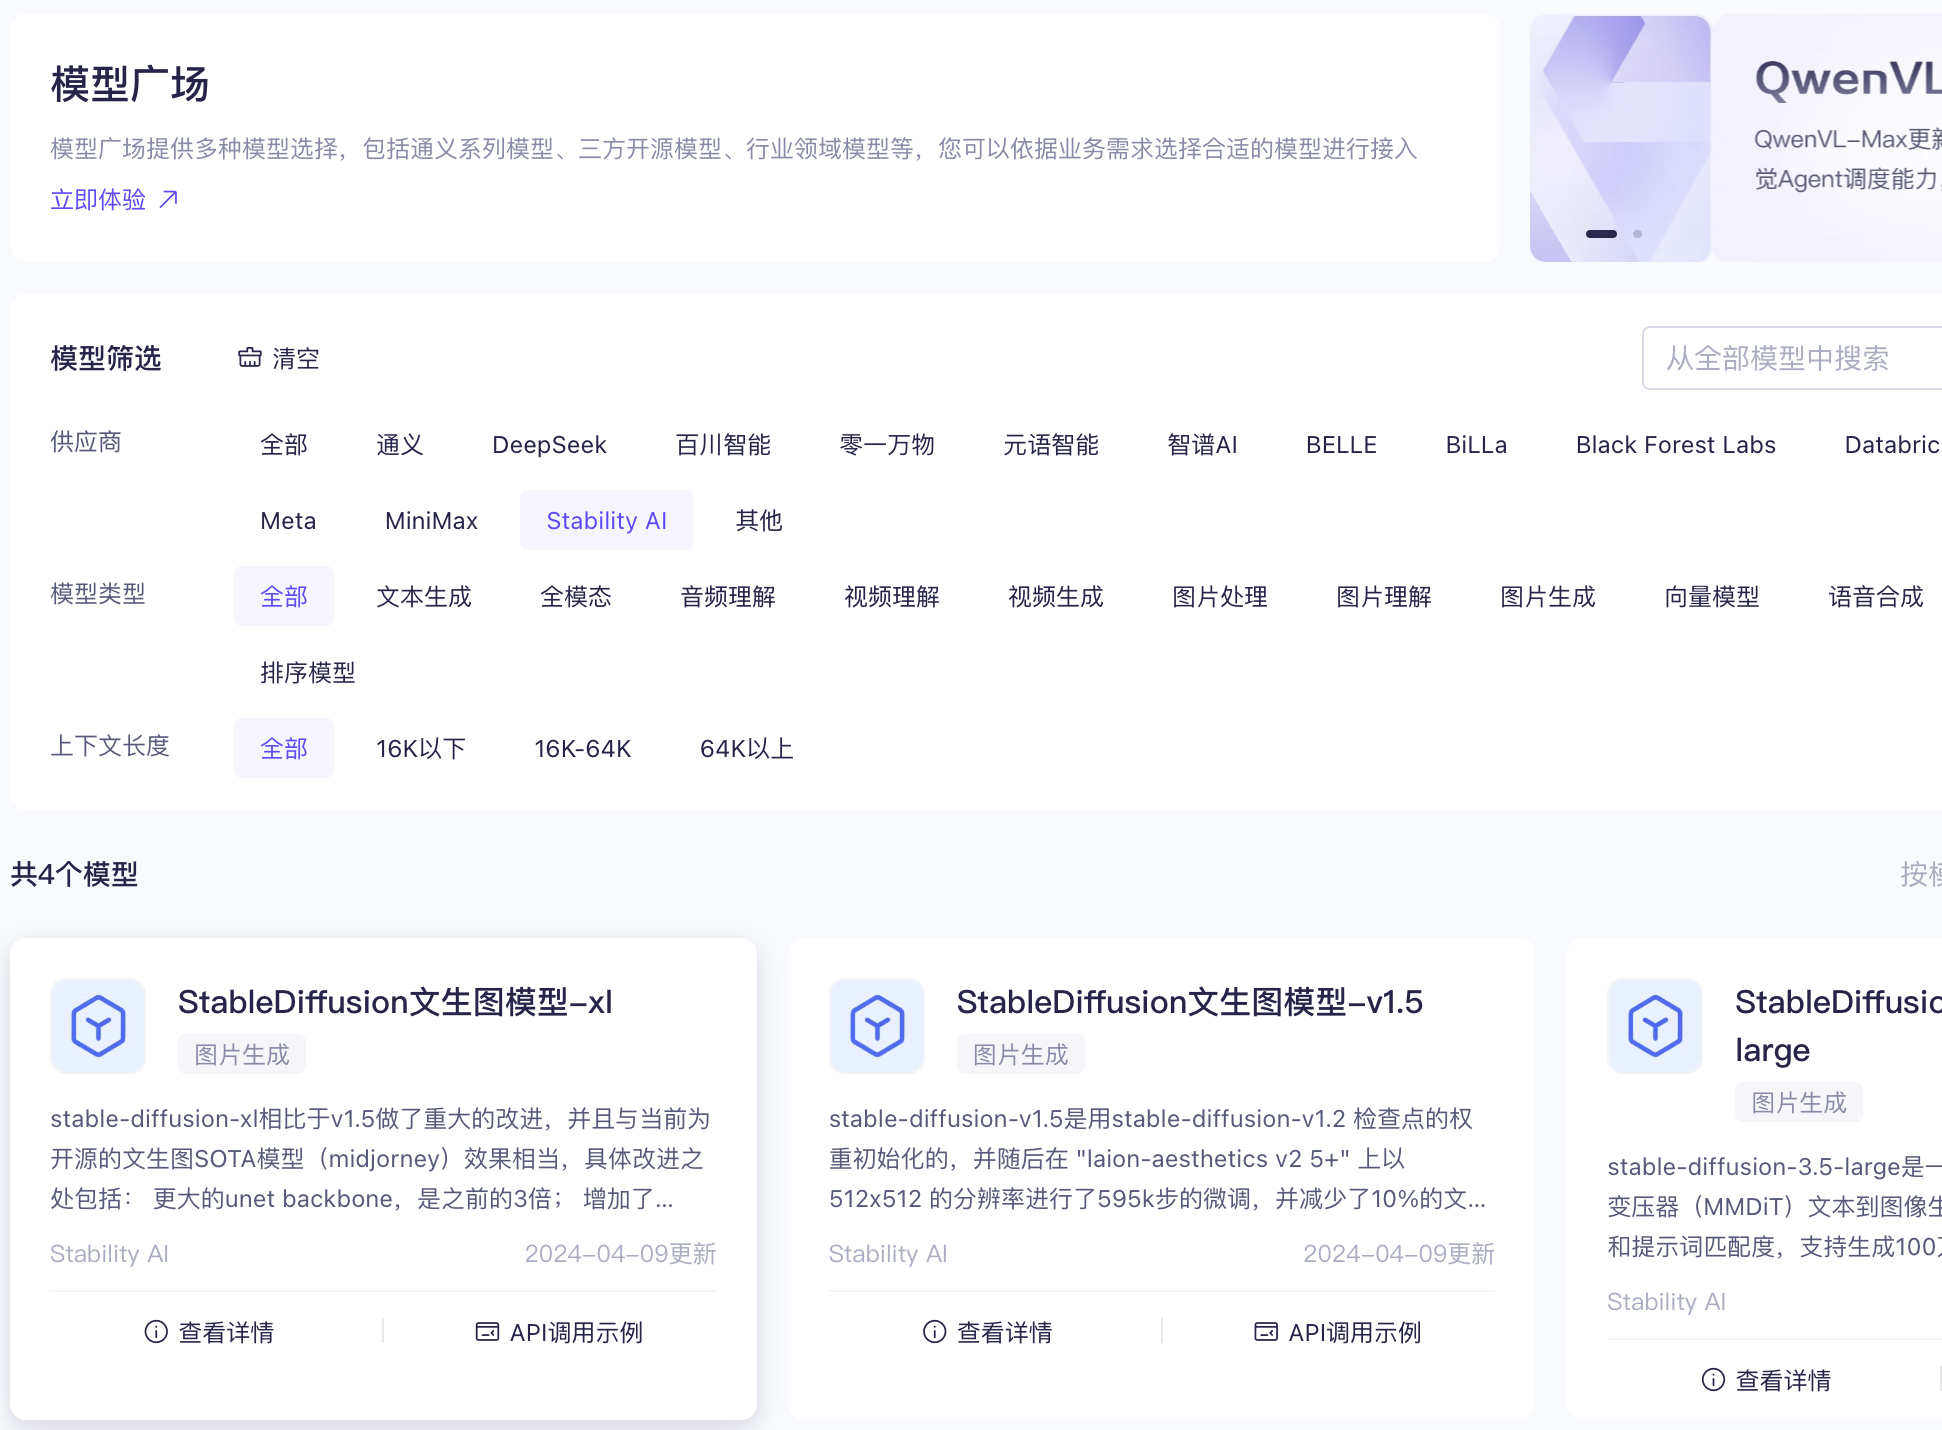
Task: Click the 模型广场 page heading
Action: [130, 84]
